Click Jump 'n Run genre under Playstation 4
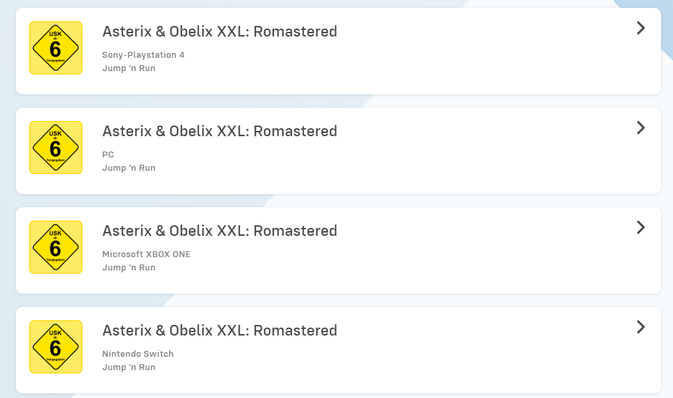The width and height of the screenshot is (673, 398). coord(129,68)
